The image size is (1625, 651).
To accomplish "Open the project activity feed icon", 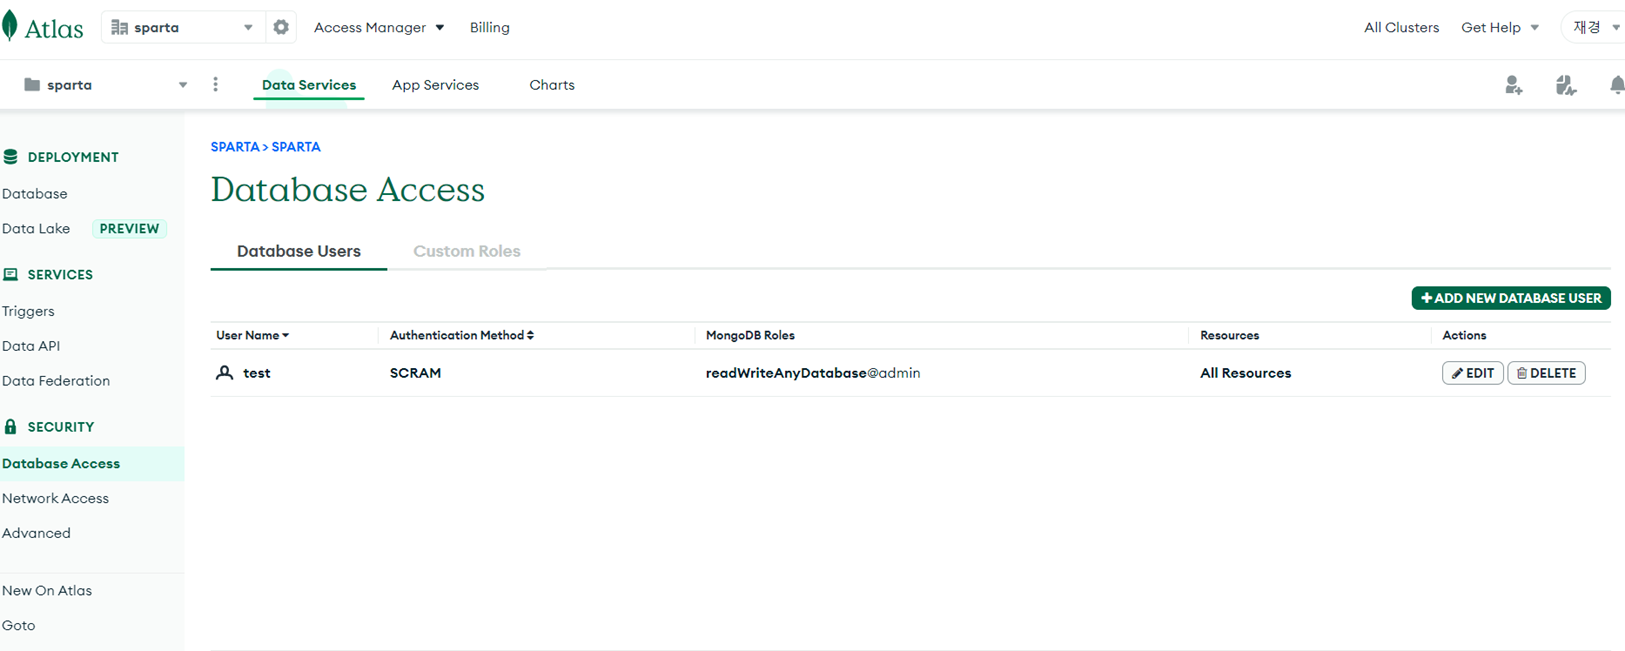I will tap(1566, 85).
